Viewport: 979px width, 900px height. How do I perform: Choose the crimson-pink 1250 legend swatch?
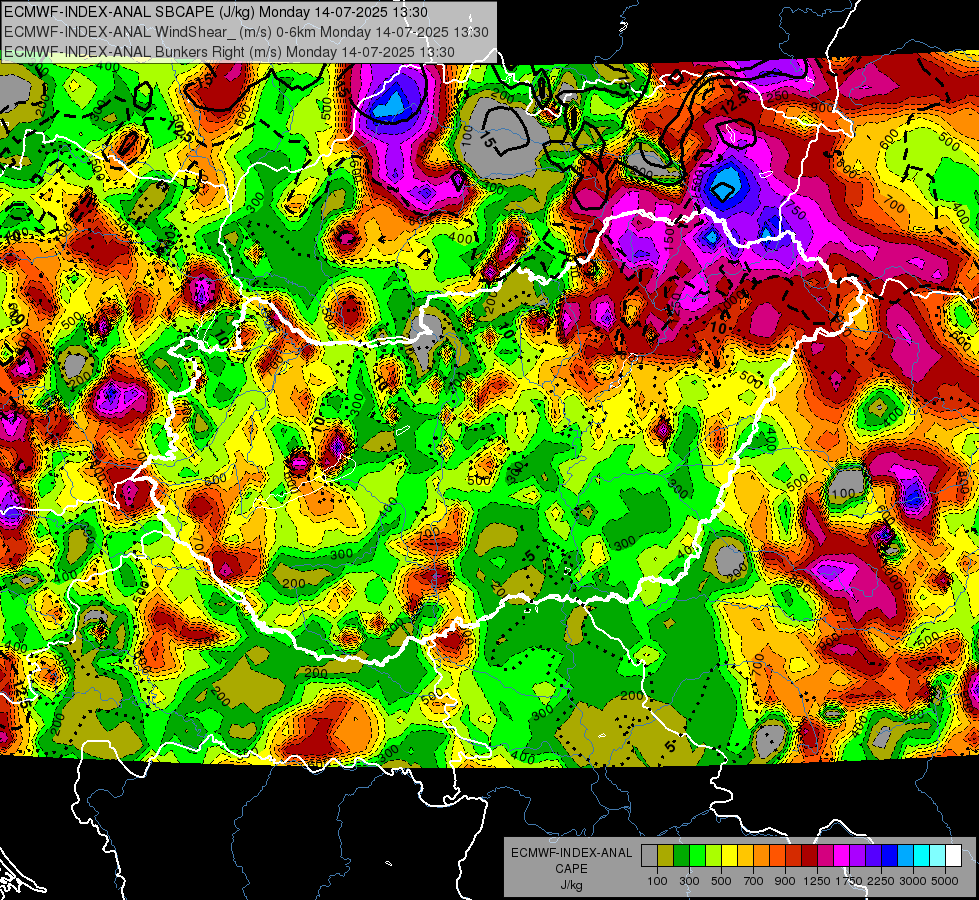pyautogui.click(x=825, y=856)
